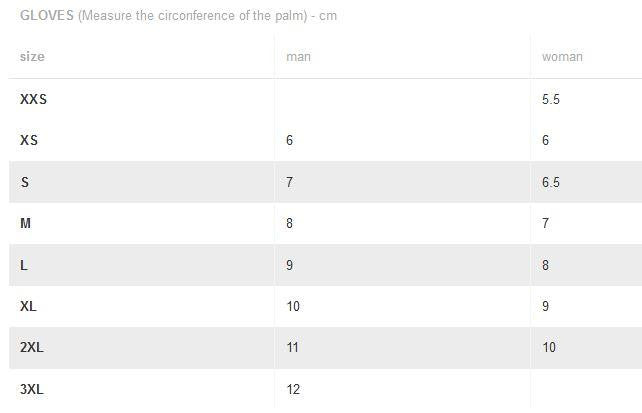Select the 'size' column header
642x413 pixels.
tap(32, 56)
